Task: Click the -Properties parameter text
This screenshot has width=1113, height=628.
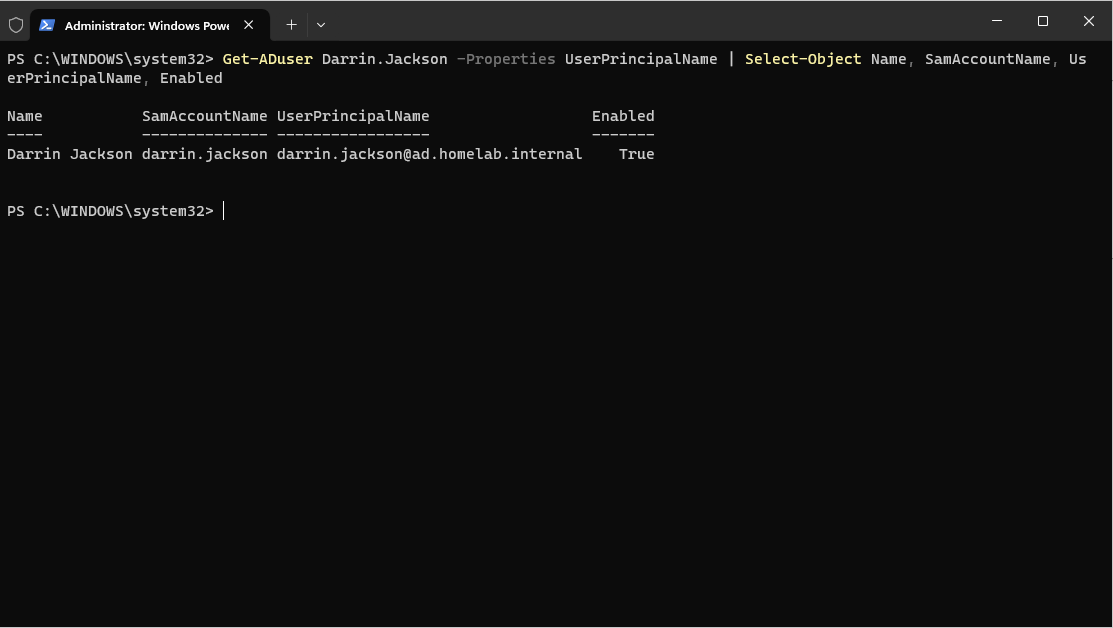Action: (x=506, y=59)
